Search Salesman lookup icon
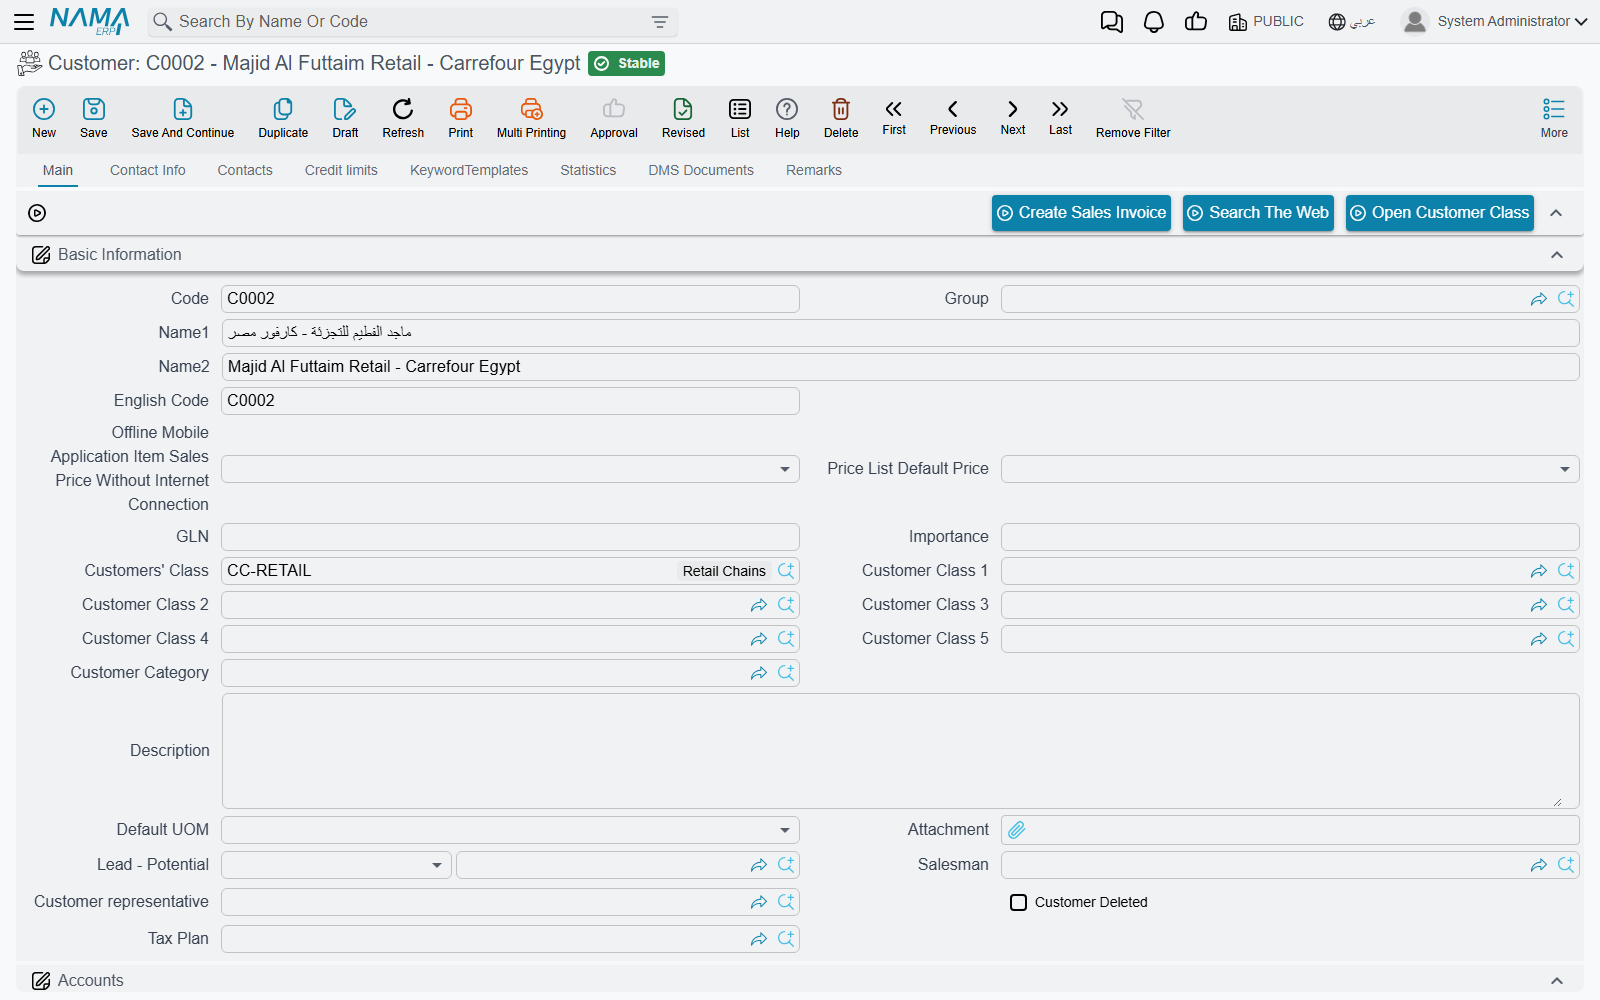This screenshot has width=1600, height=1000. [1566, 865]
